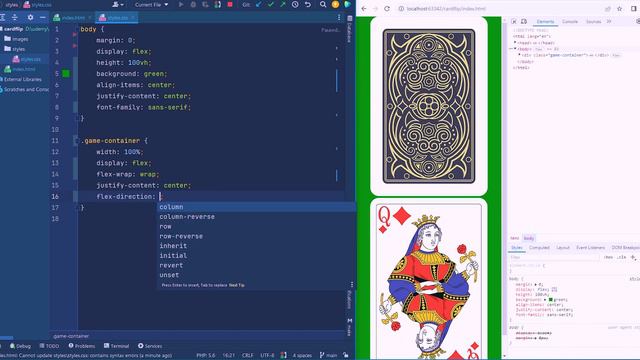Reload the browser page
The width and height of the screenshot is (640, 360).
tap(387, 9)
